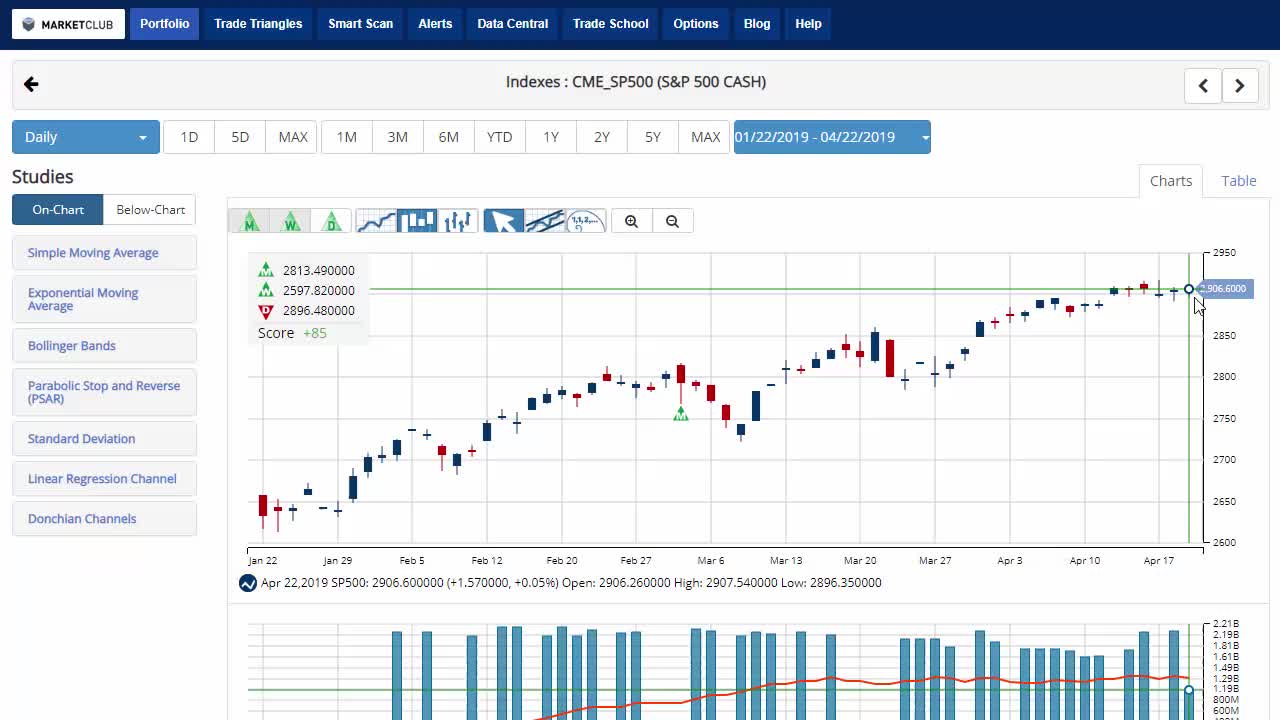The width and height of the screenshot is (1280, 720).
Task: Open the Portfolio menu
Action: click(164, 24)
